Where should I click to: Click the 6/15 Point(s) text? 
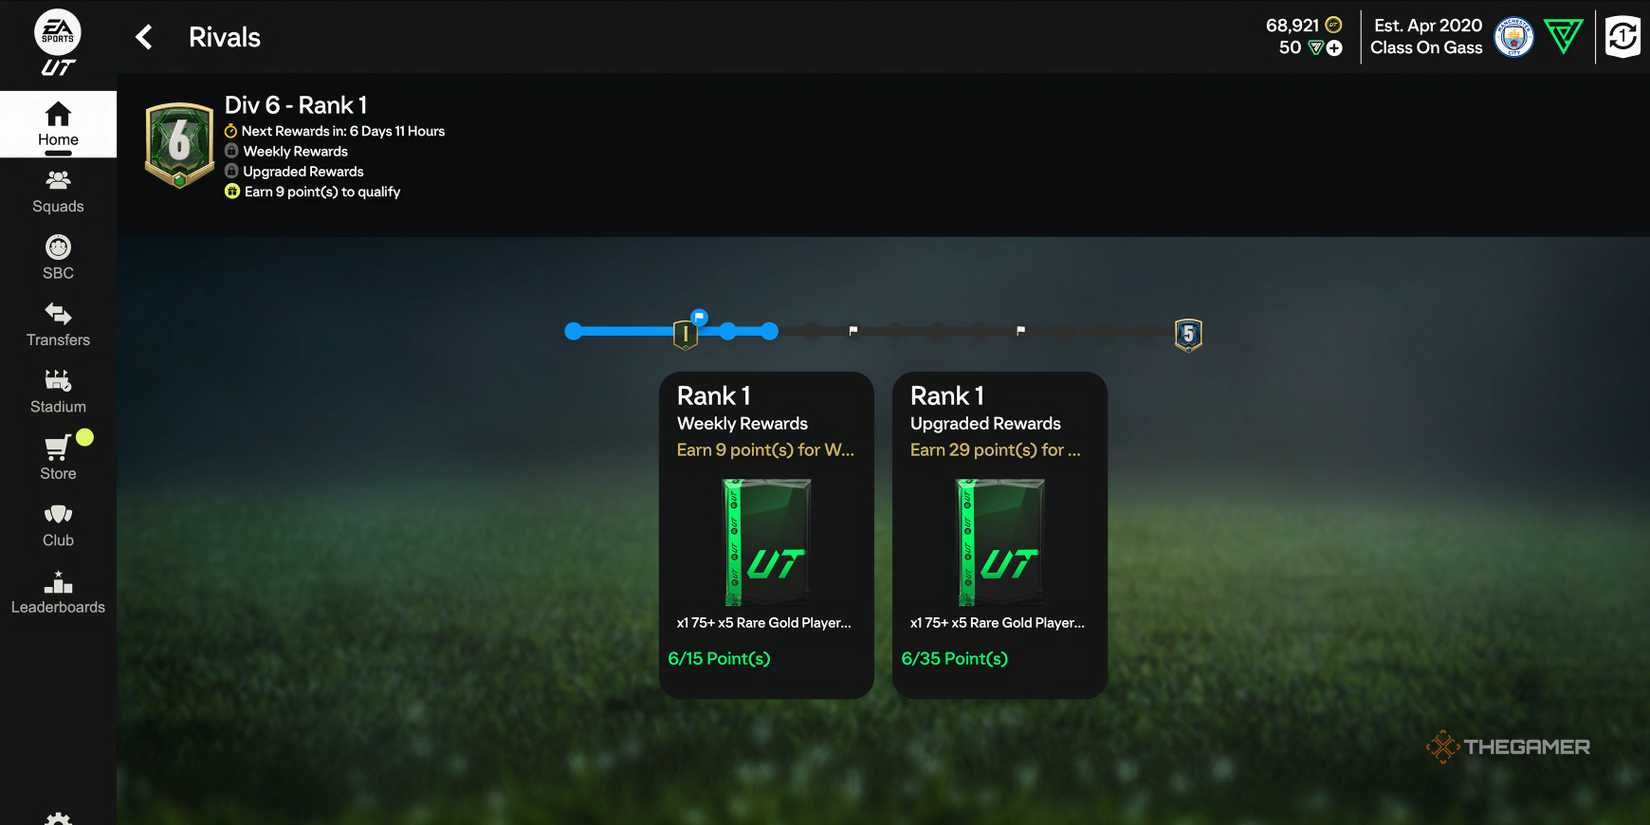[719, 658]
